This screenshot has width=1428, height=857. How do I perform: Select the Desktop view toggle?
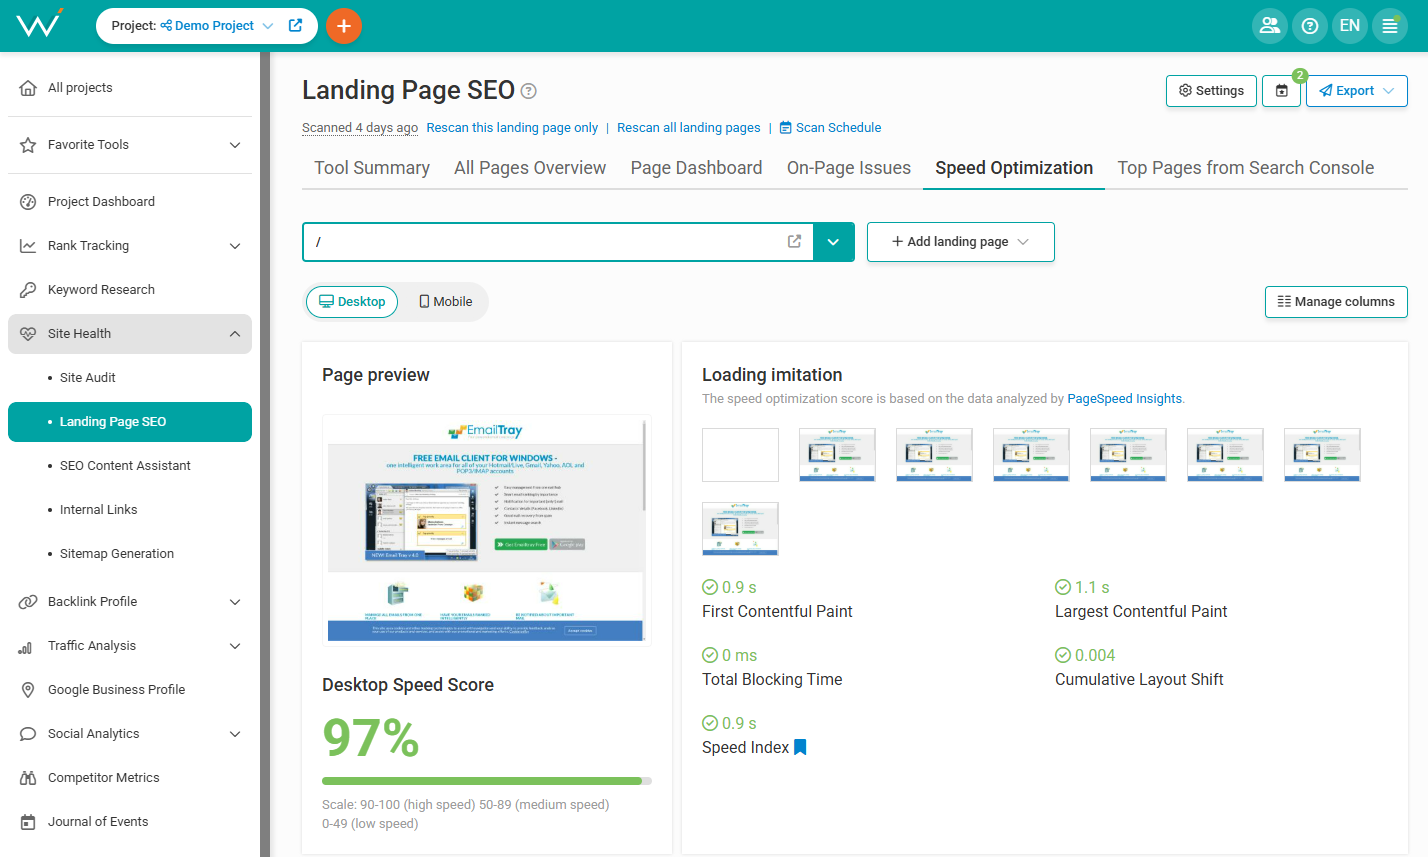click(352, 302)
